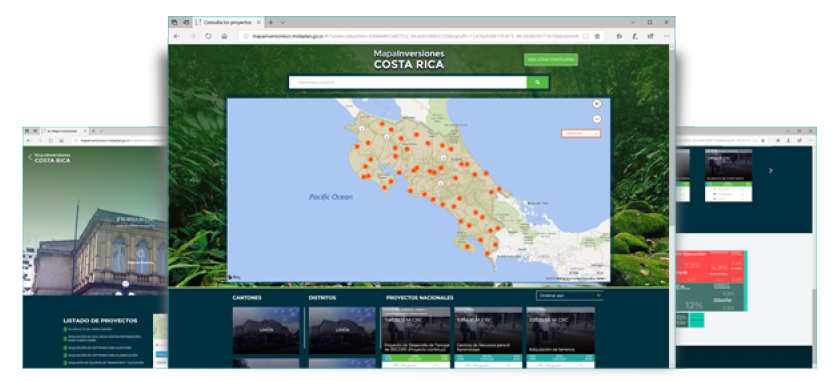Open the tab list chevron in browser
The image size is (832, 381).
click(283, 22)
